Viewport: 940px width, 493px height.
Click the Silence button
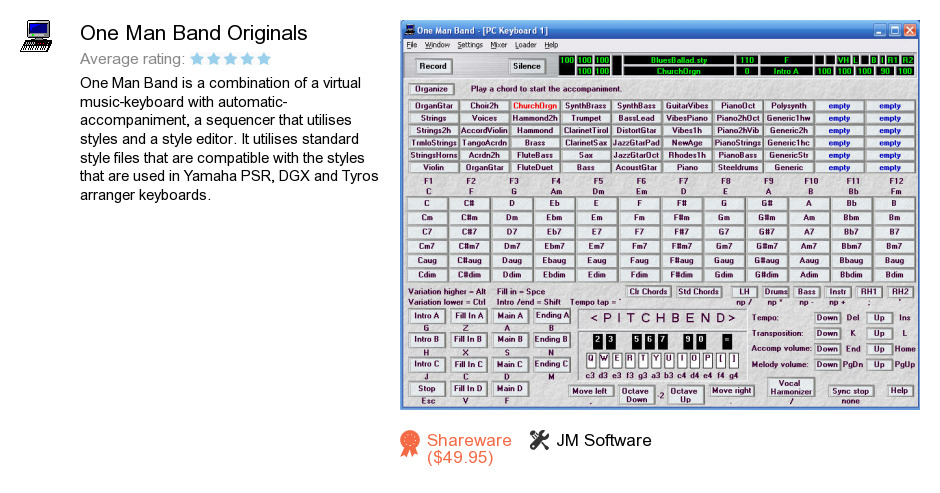526,66
